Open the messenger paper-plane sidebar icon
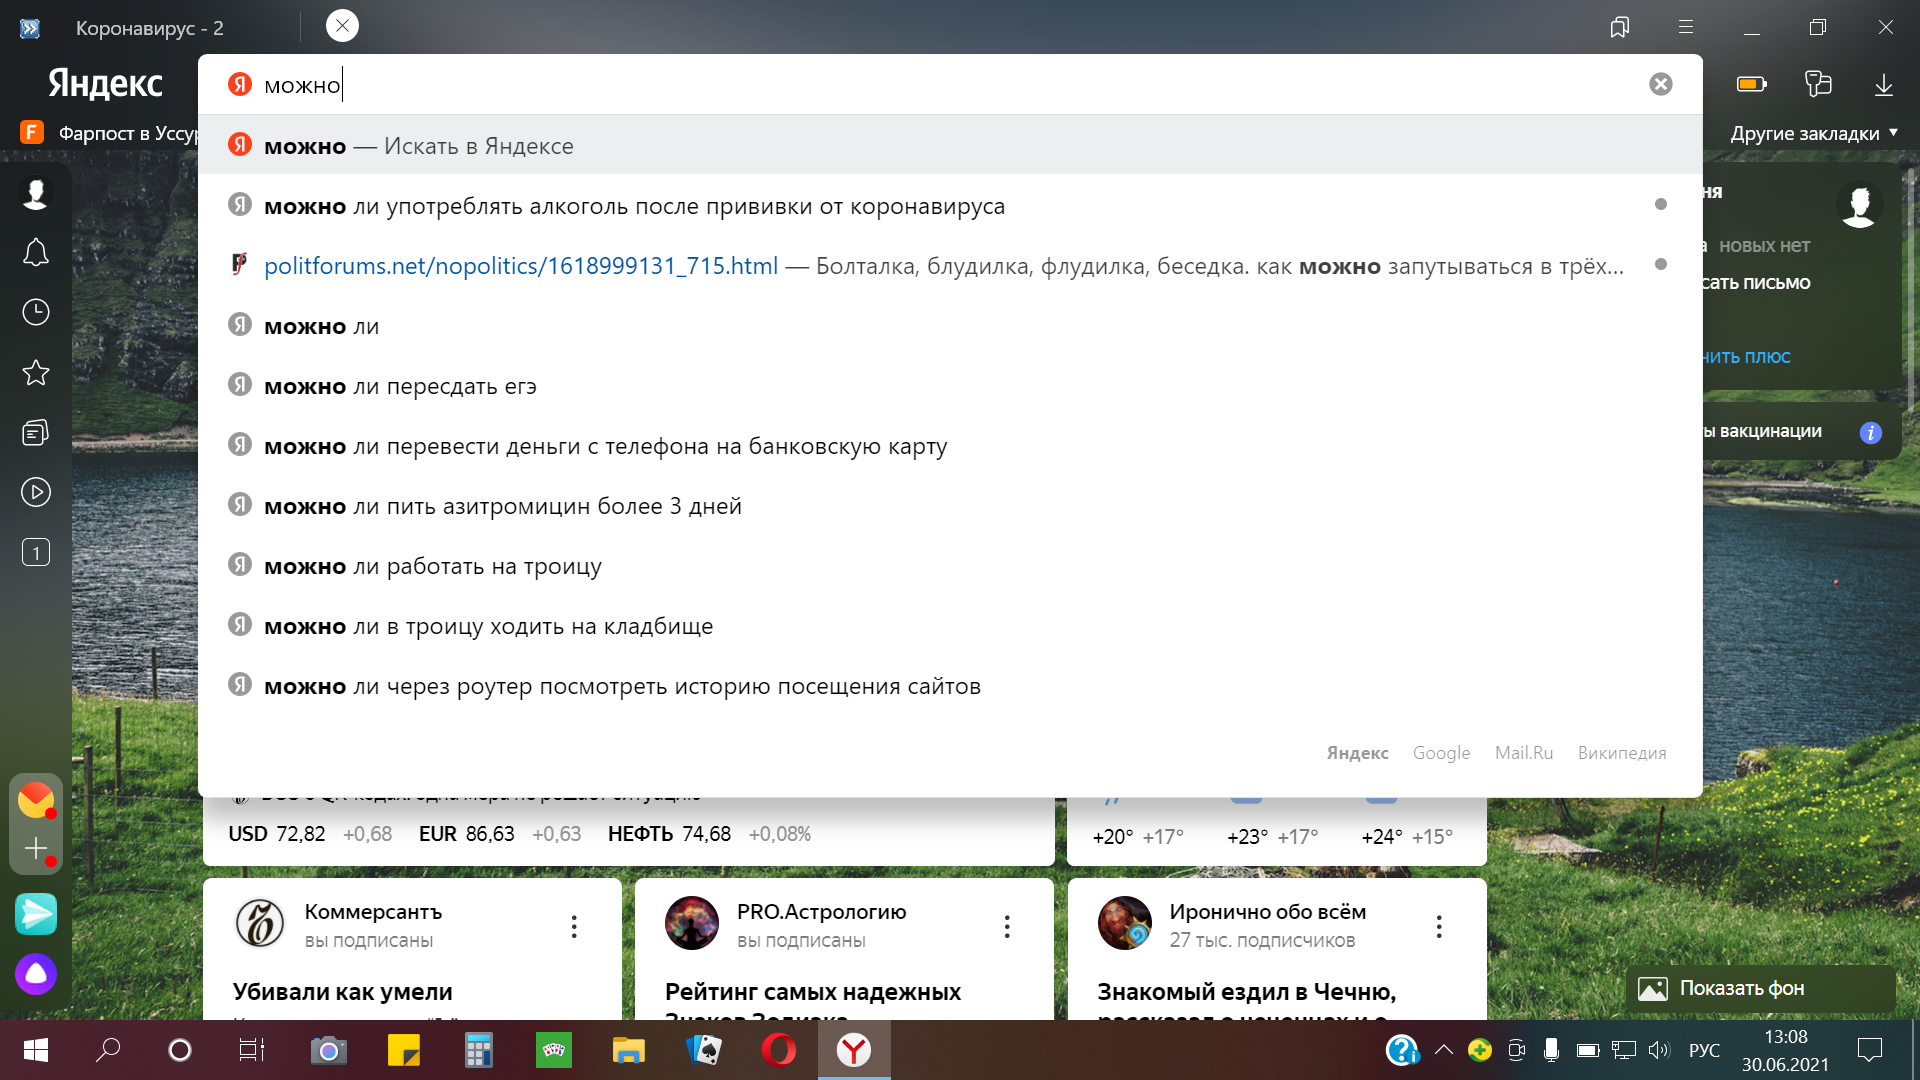This screenshot has height=1080, width=1920. pos(36,913)
